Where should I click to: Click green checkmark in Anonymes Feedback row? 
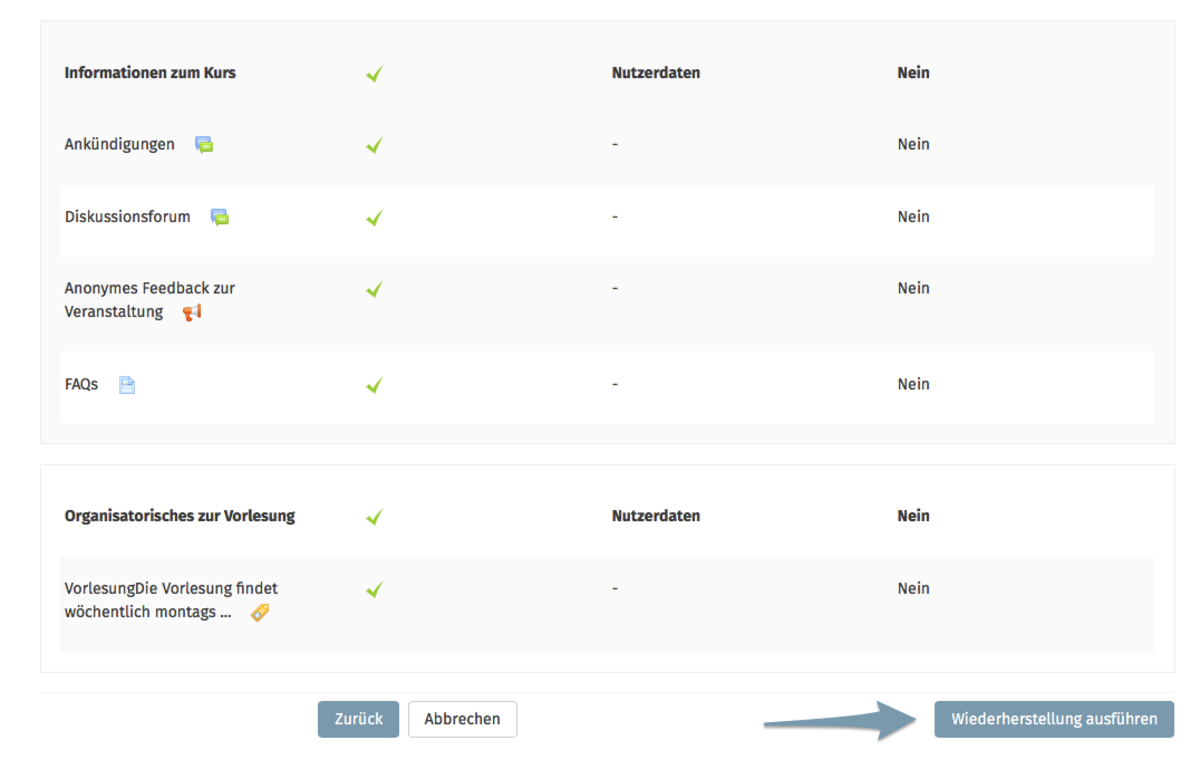click(374, 290)
